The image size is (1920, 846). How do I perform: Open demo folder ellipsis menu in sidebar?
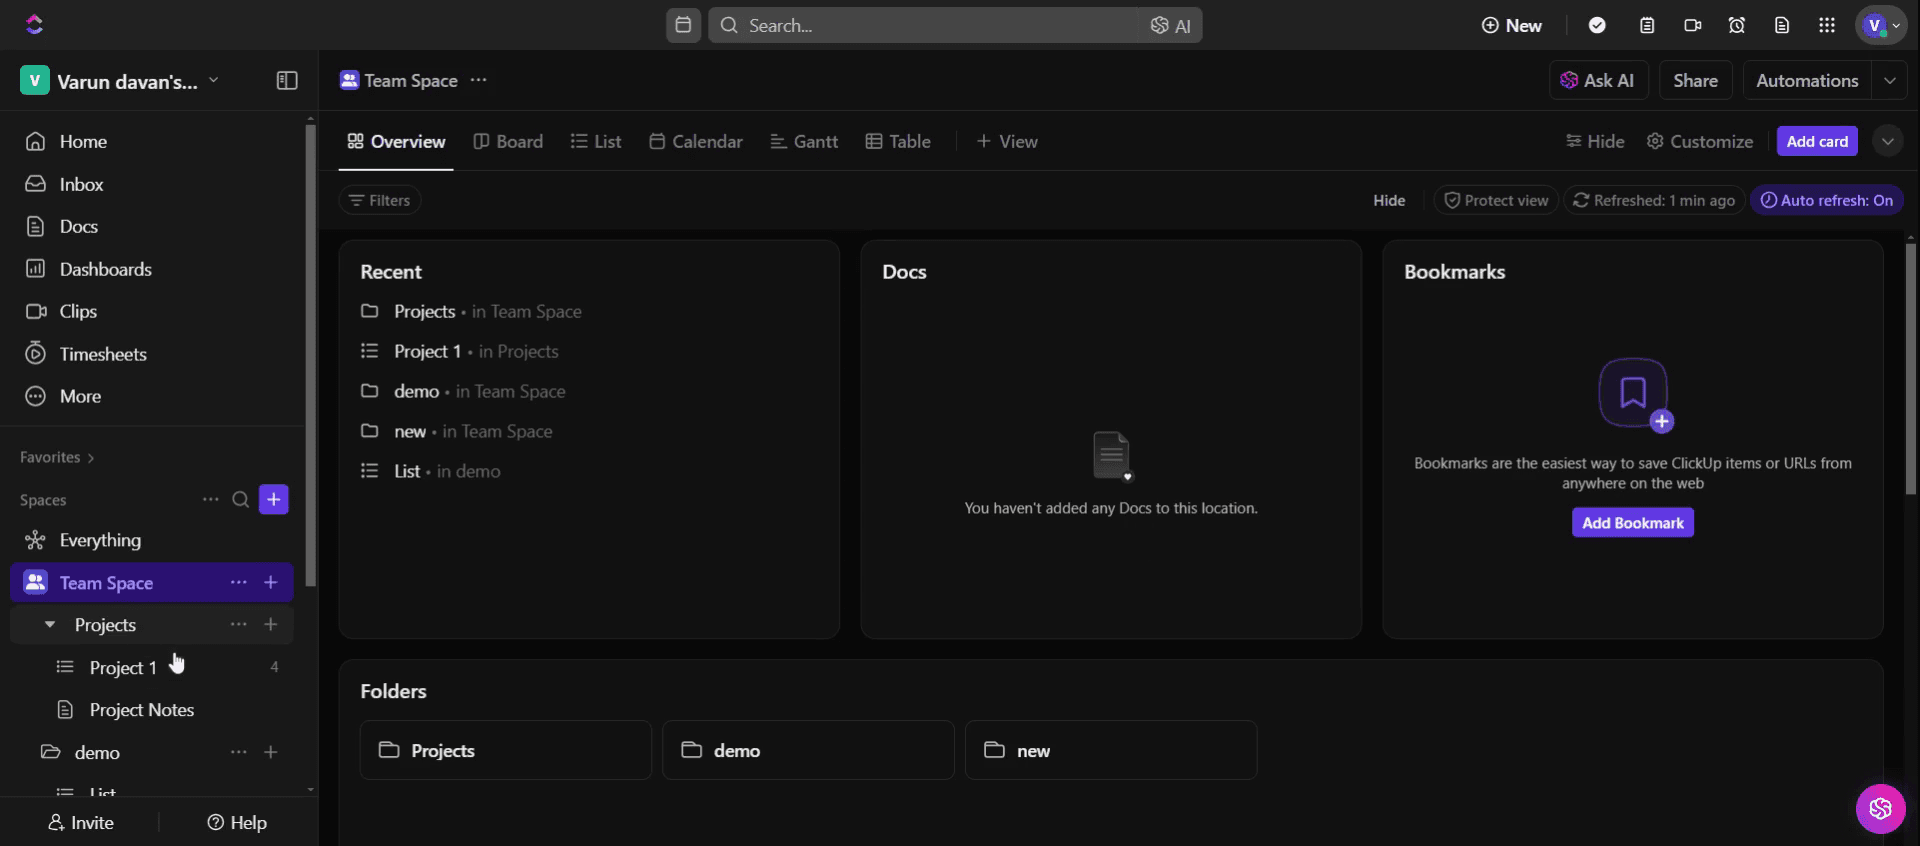[x=238, y=752]
